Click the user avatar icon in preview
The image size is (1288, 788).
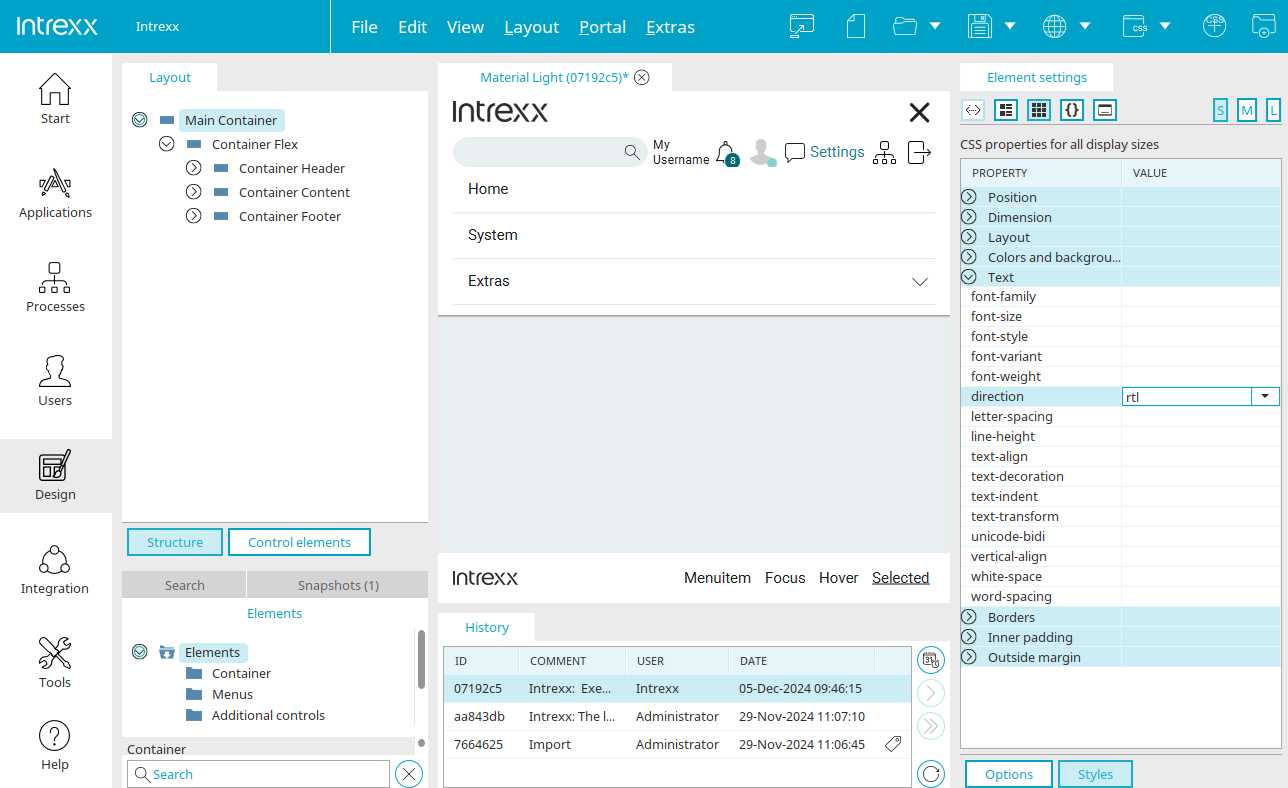tap(762, 152)
